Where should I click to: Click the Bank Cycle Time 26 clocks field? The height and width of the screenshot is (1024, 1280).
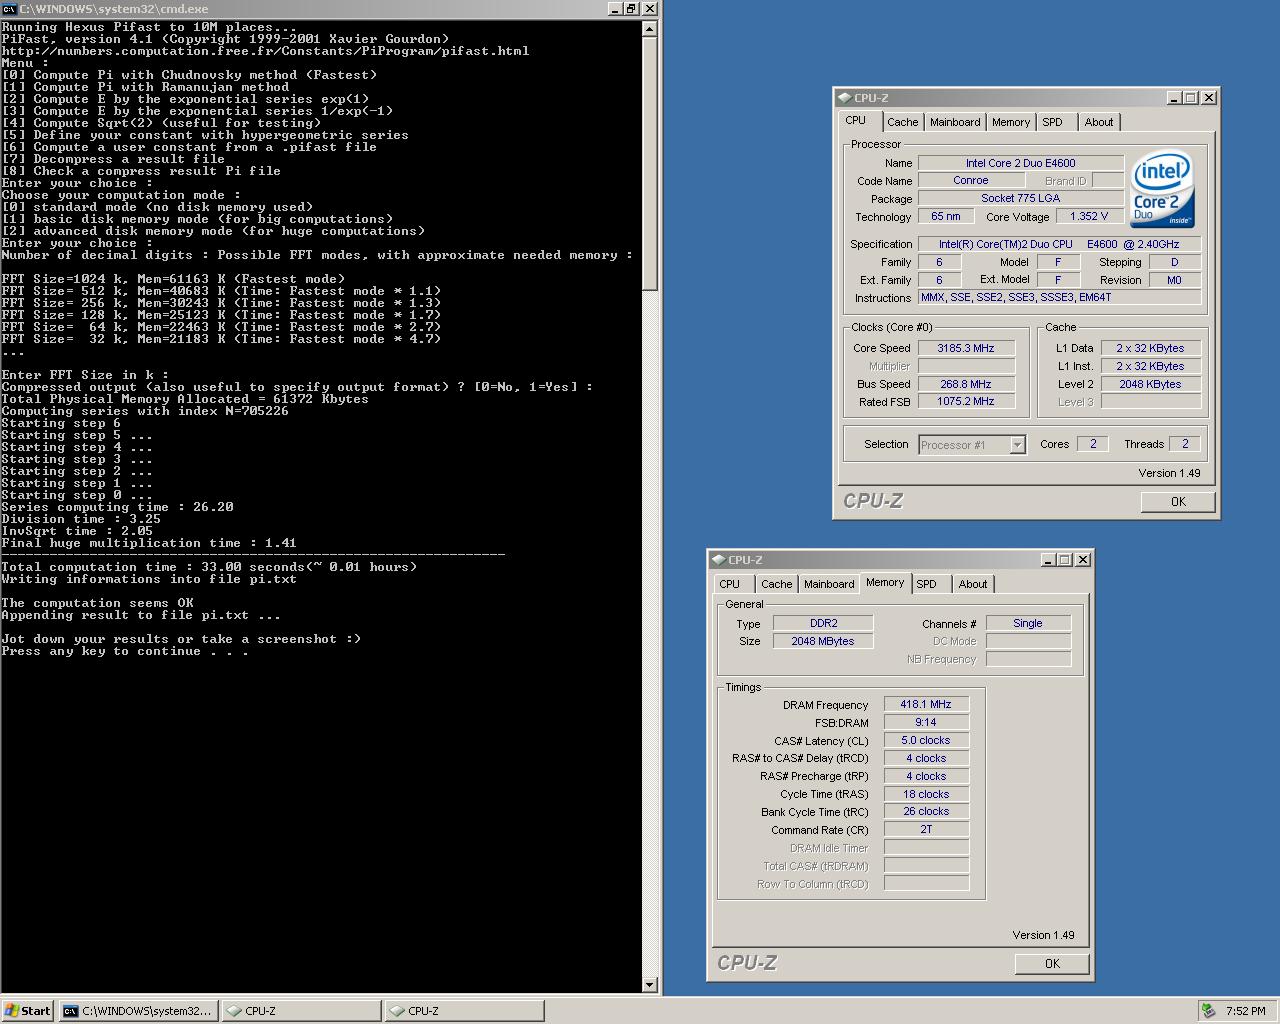(x=926, y=811)
